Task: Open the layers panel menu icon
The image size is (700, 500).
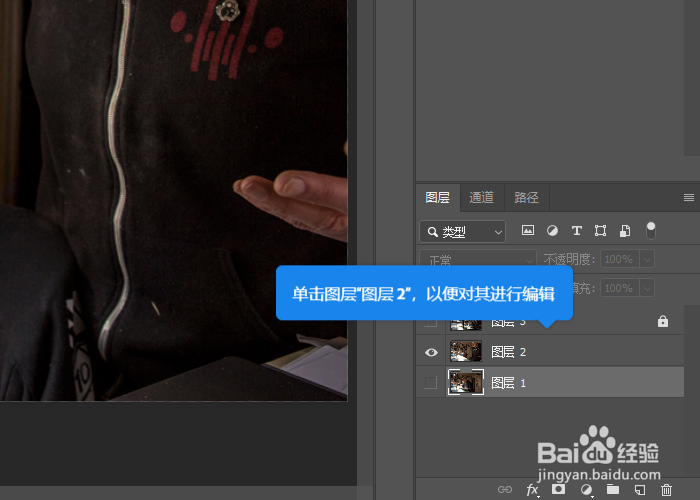Action: coord(689,197)
